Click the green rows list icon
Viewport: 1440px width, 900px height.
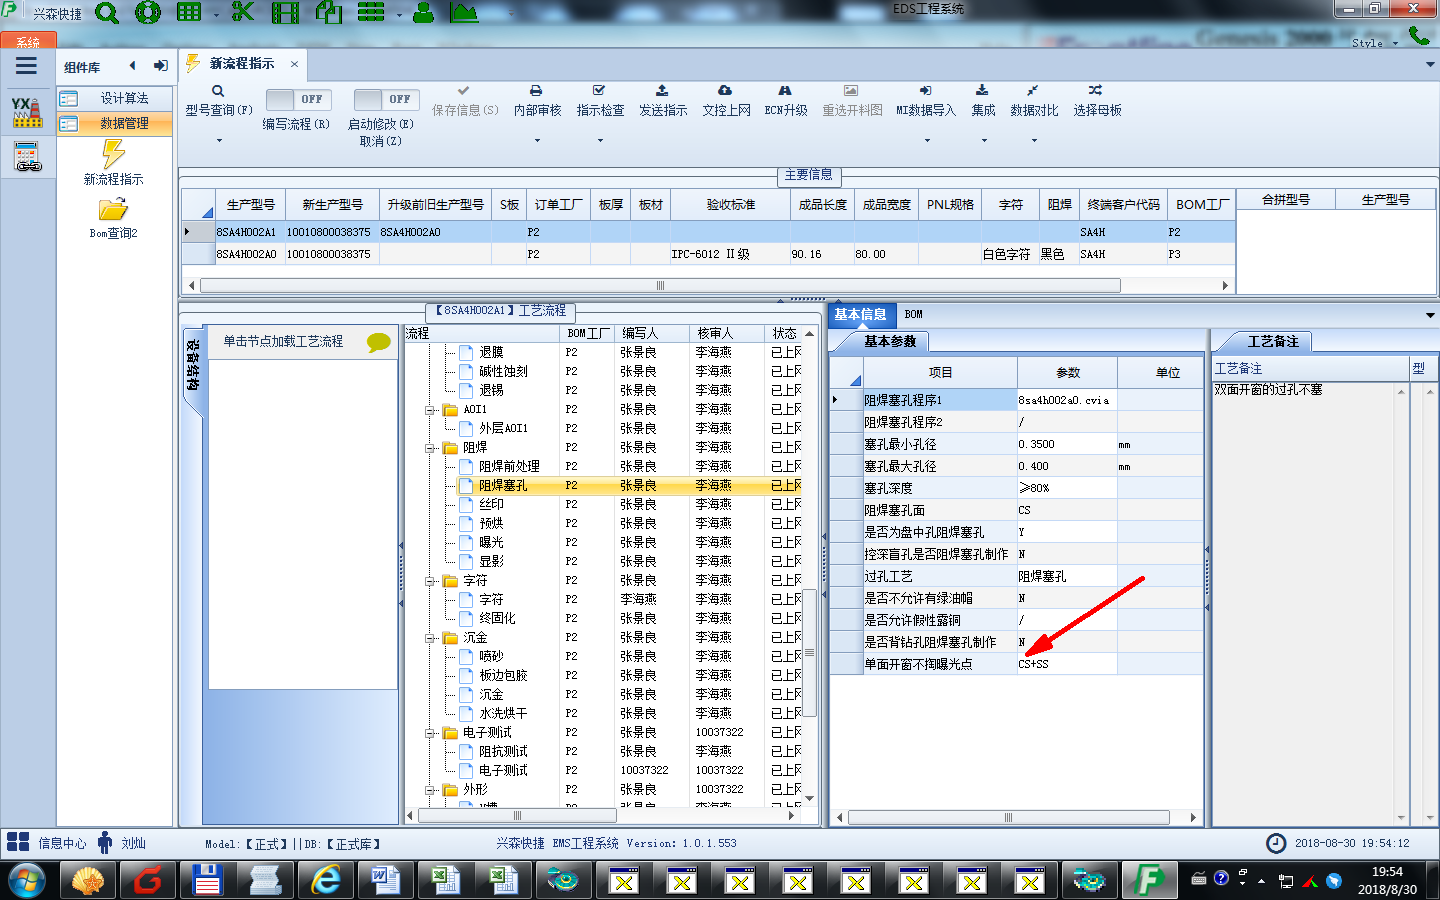tap(371, 13)
